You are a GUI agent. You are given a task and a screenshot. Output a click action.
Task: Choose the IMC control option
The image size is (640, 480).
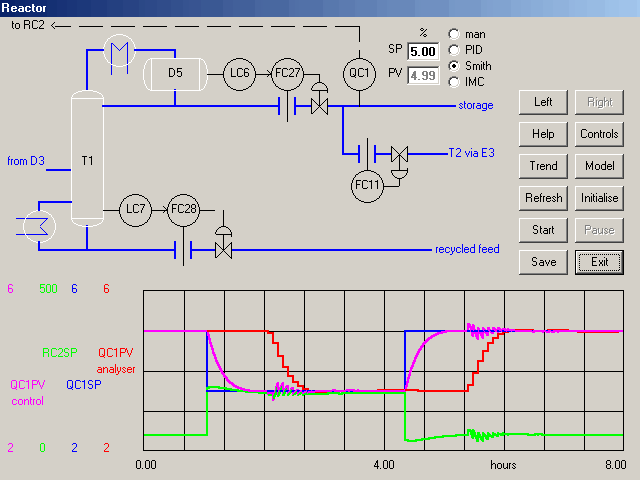coord(455,82)
